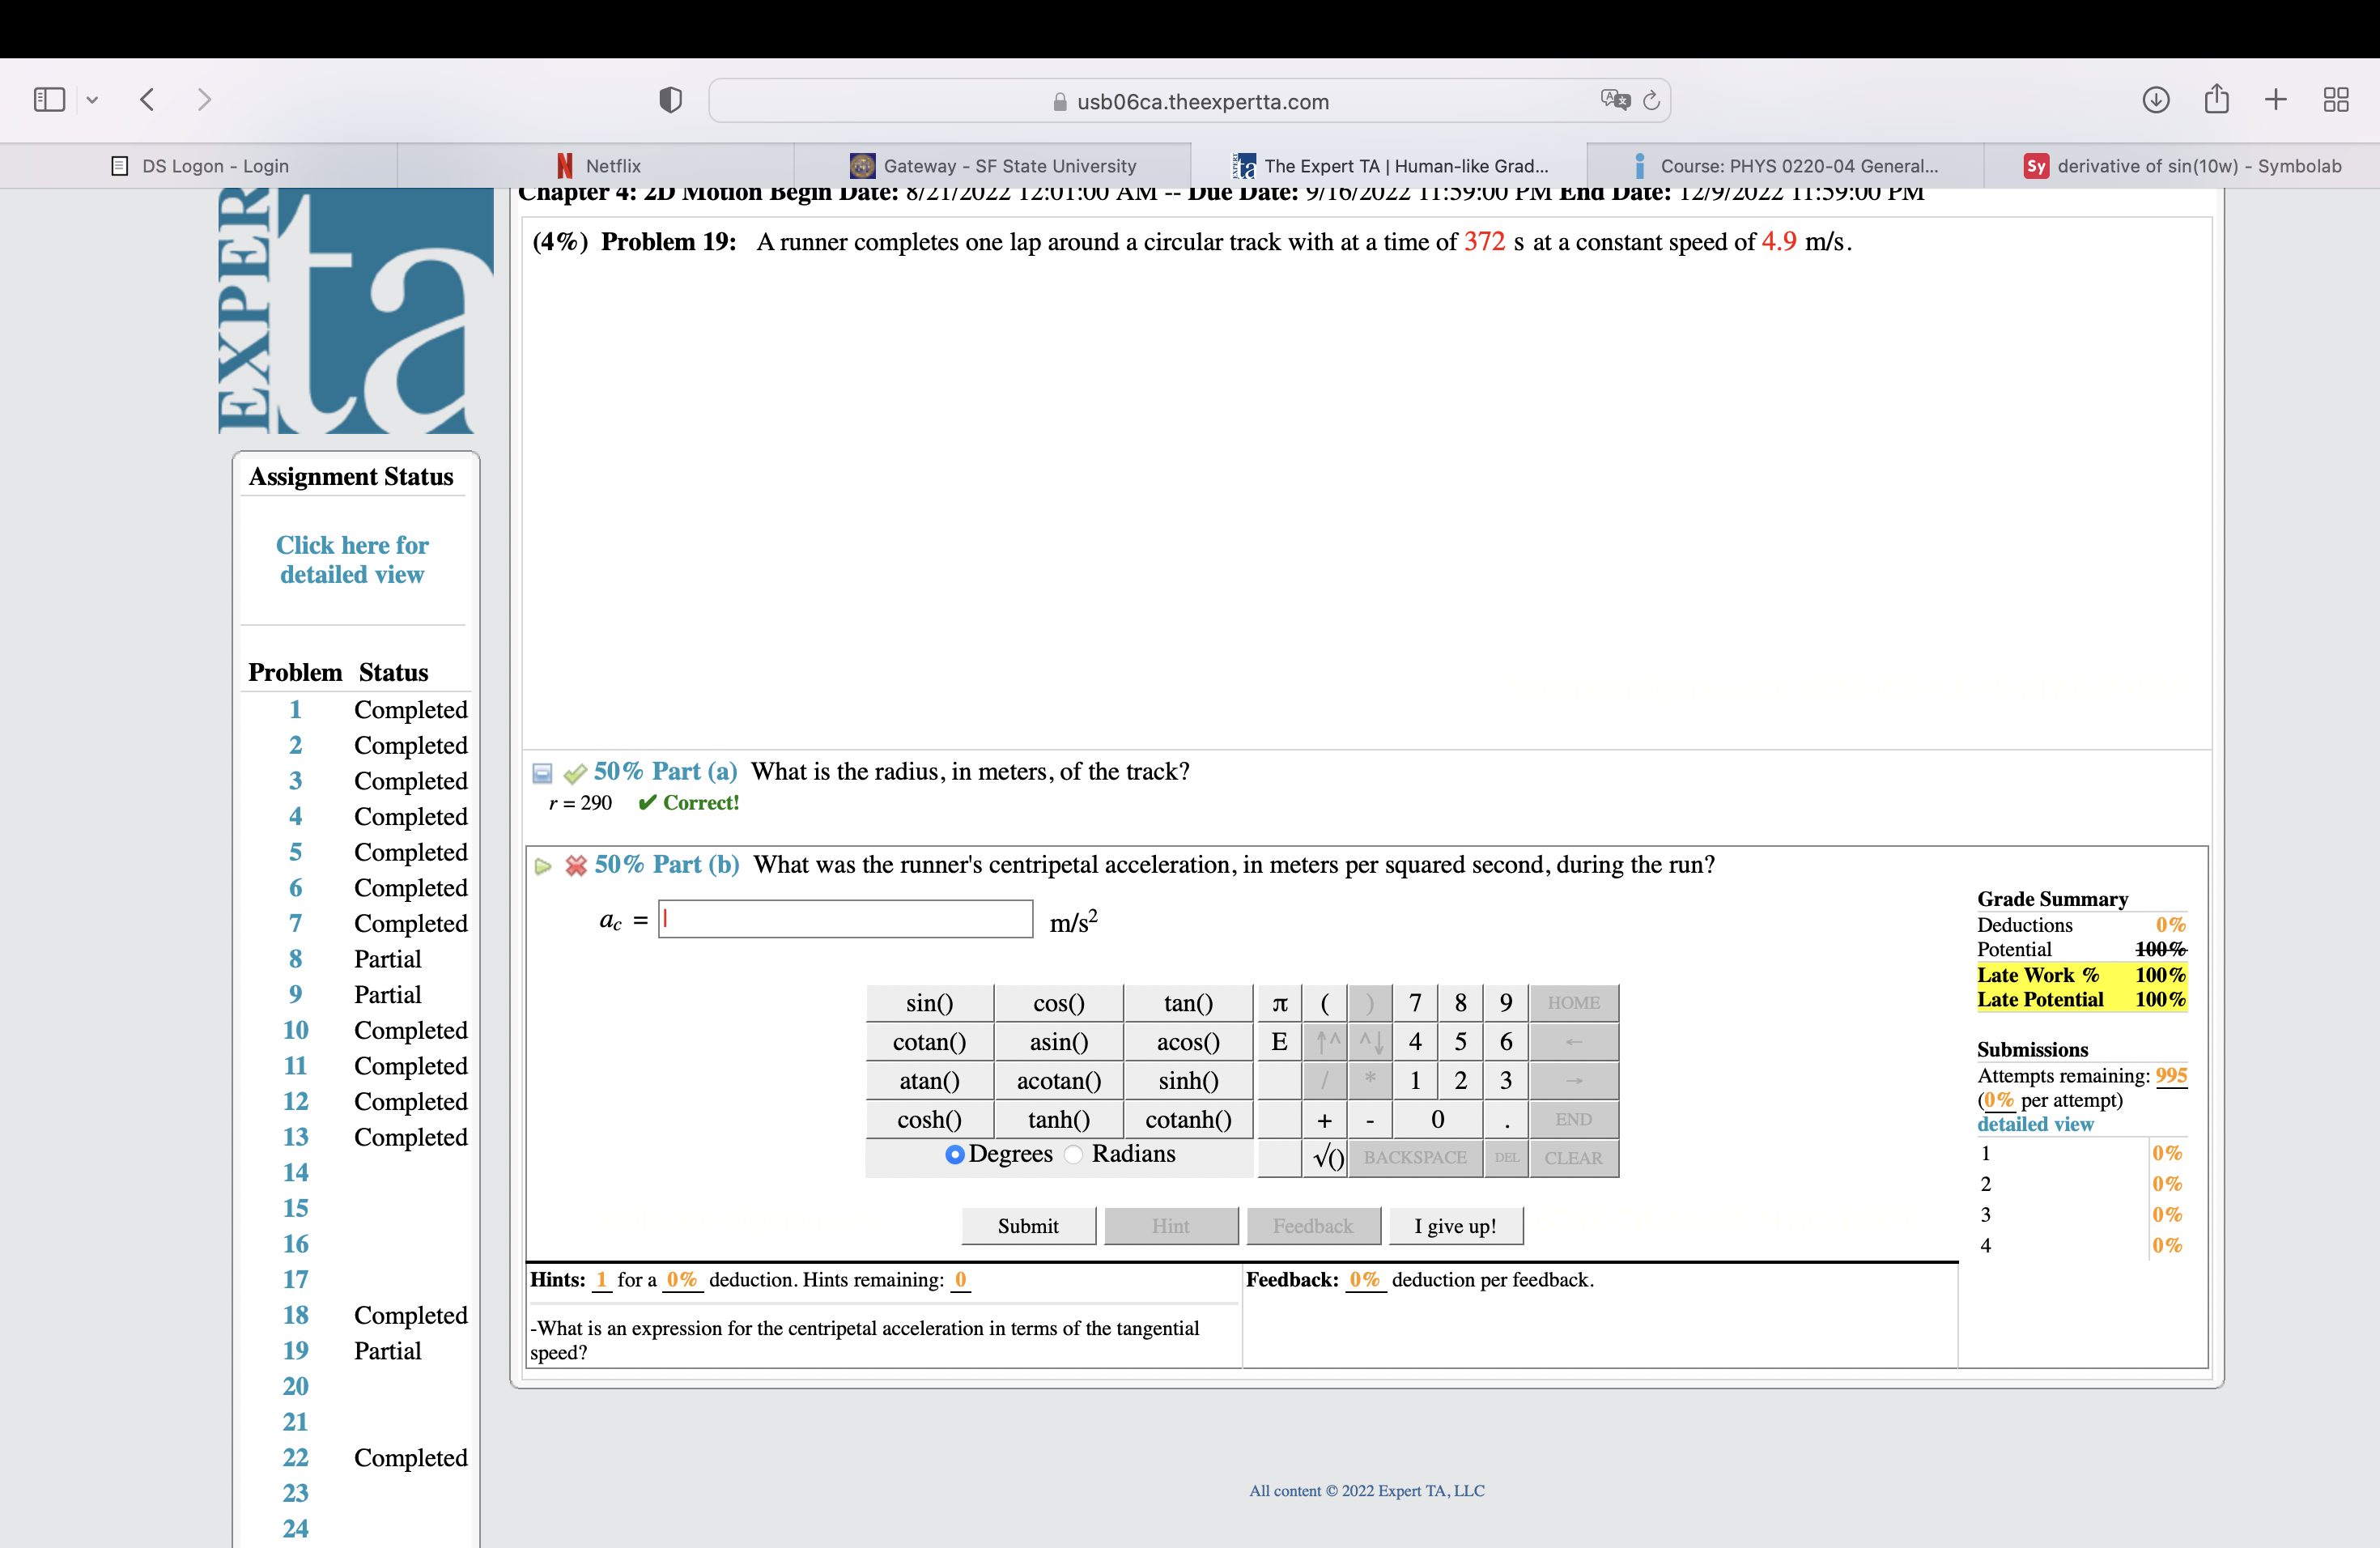The height and width of the screenshot is (1548, 2380).
Task: Click the centripetal acceleration input field
Action: pos(845,919)
